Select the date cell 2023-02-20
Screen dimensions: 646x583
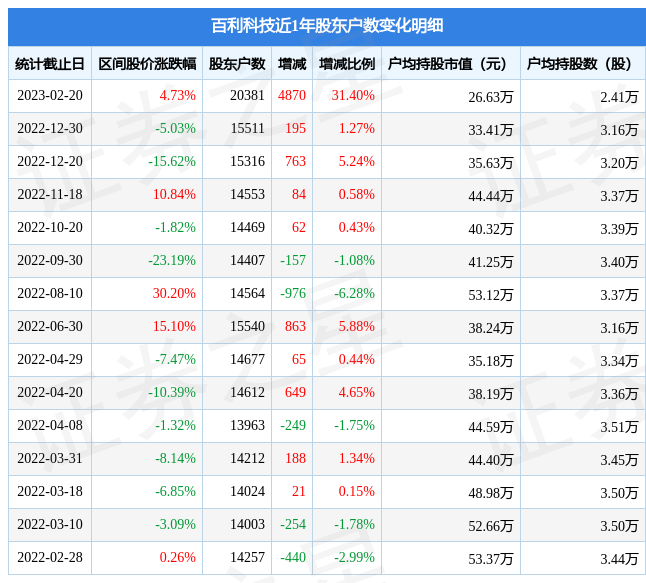pos(50,96)
